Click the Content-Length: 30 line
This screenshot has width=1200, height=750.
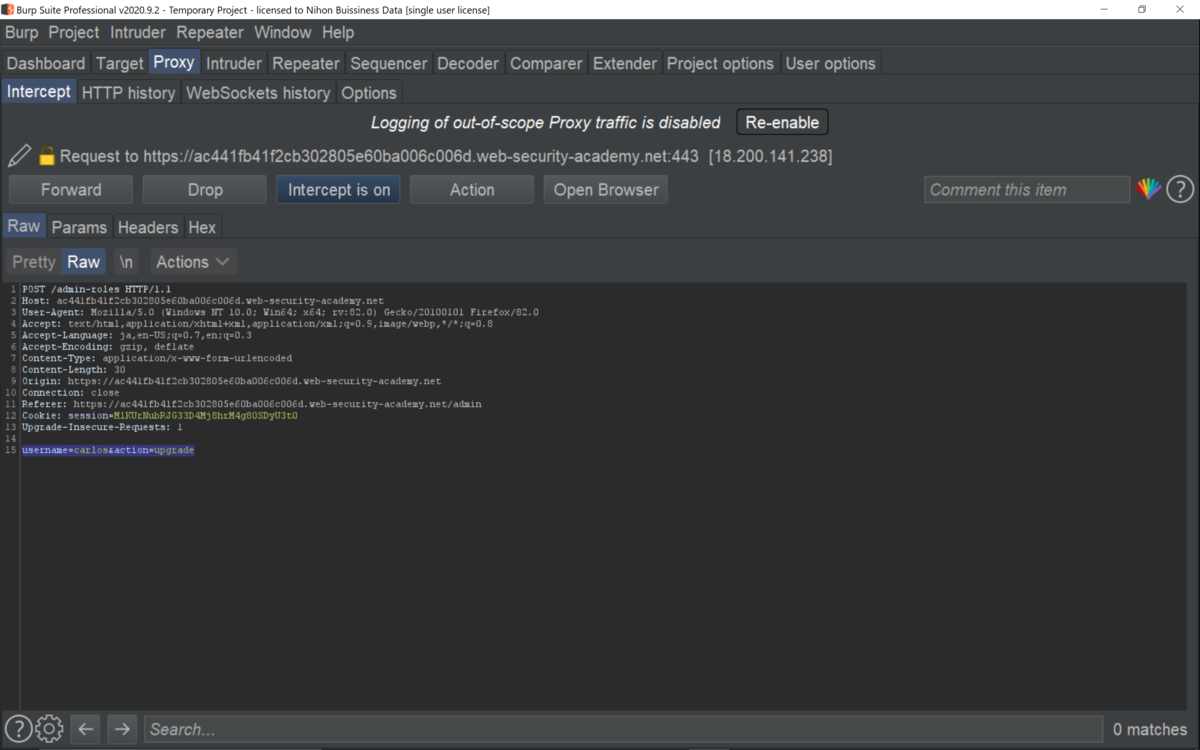tap(73, 370)
